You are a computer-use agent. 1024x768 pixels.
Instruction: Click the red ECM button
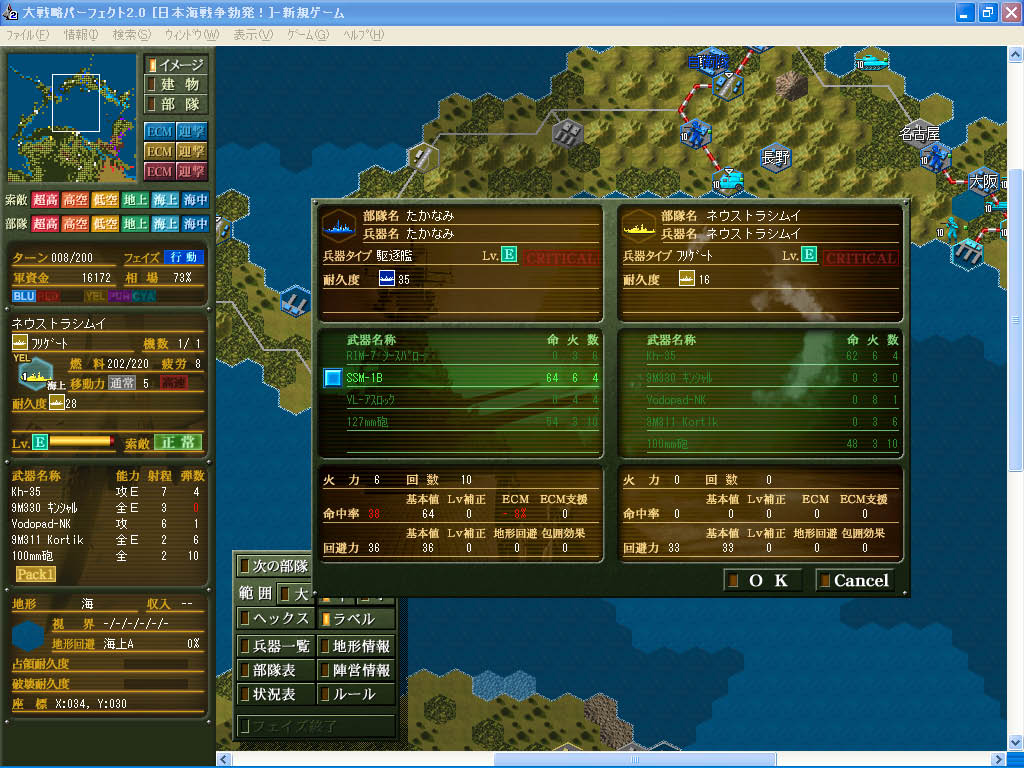[x=159, y=171]
